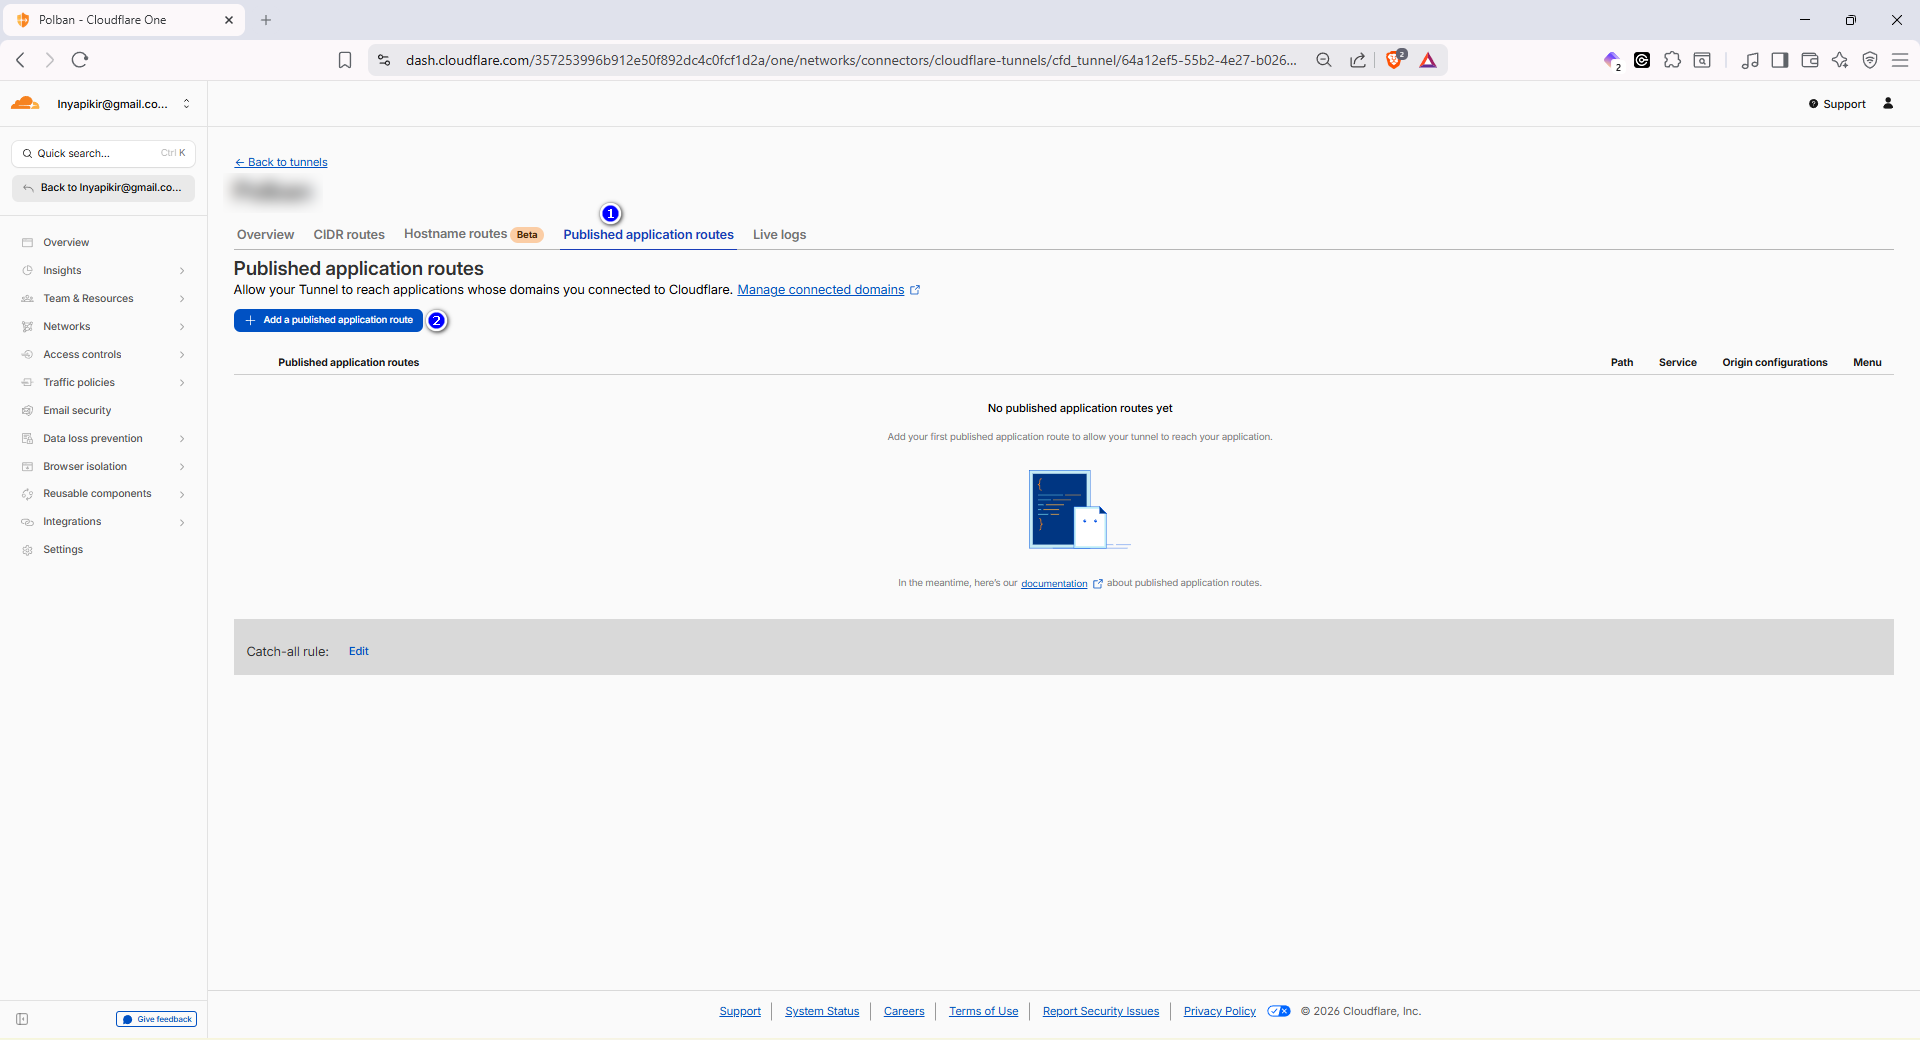This screenshot has width=1920, height=1040.
Task: Click the Traffic policies icon
Action: click(x=27, y=383)
